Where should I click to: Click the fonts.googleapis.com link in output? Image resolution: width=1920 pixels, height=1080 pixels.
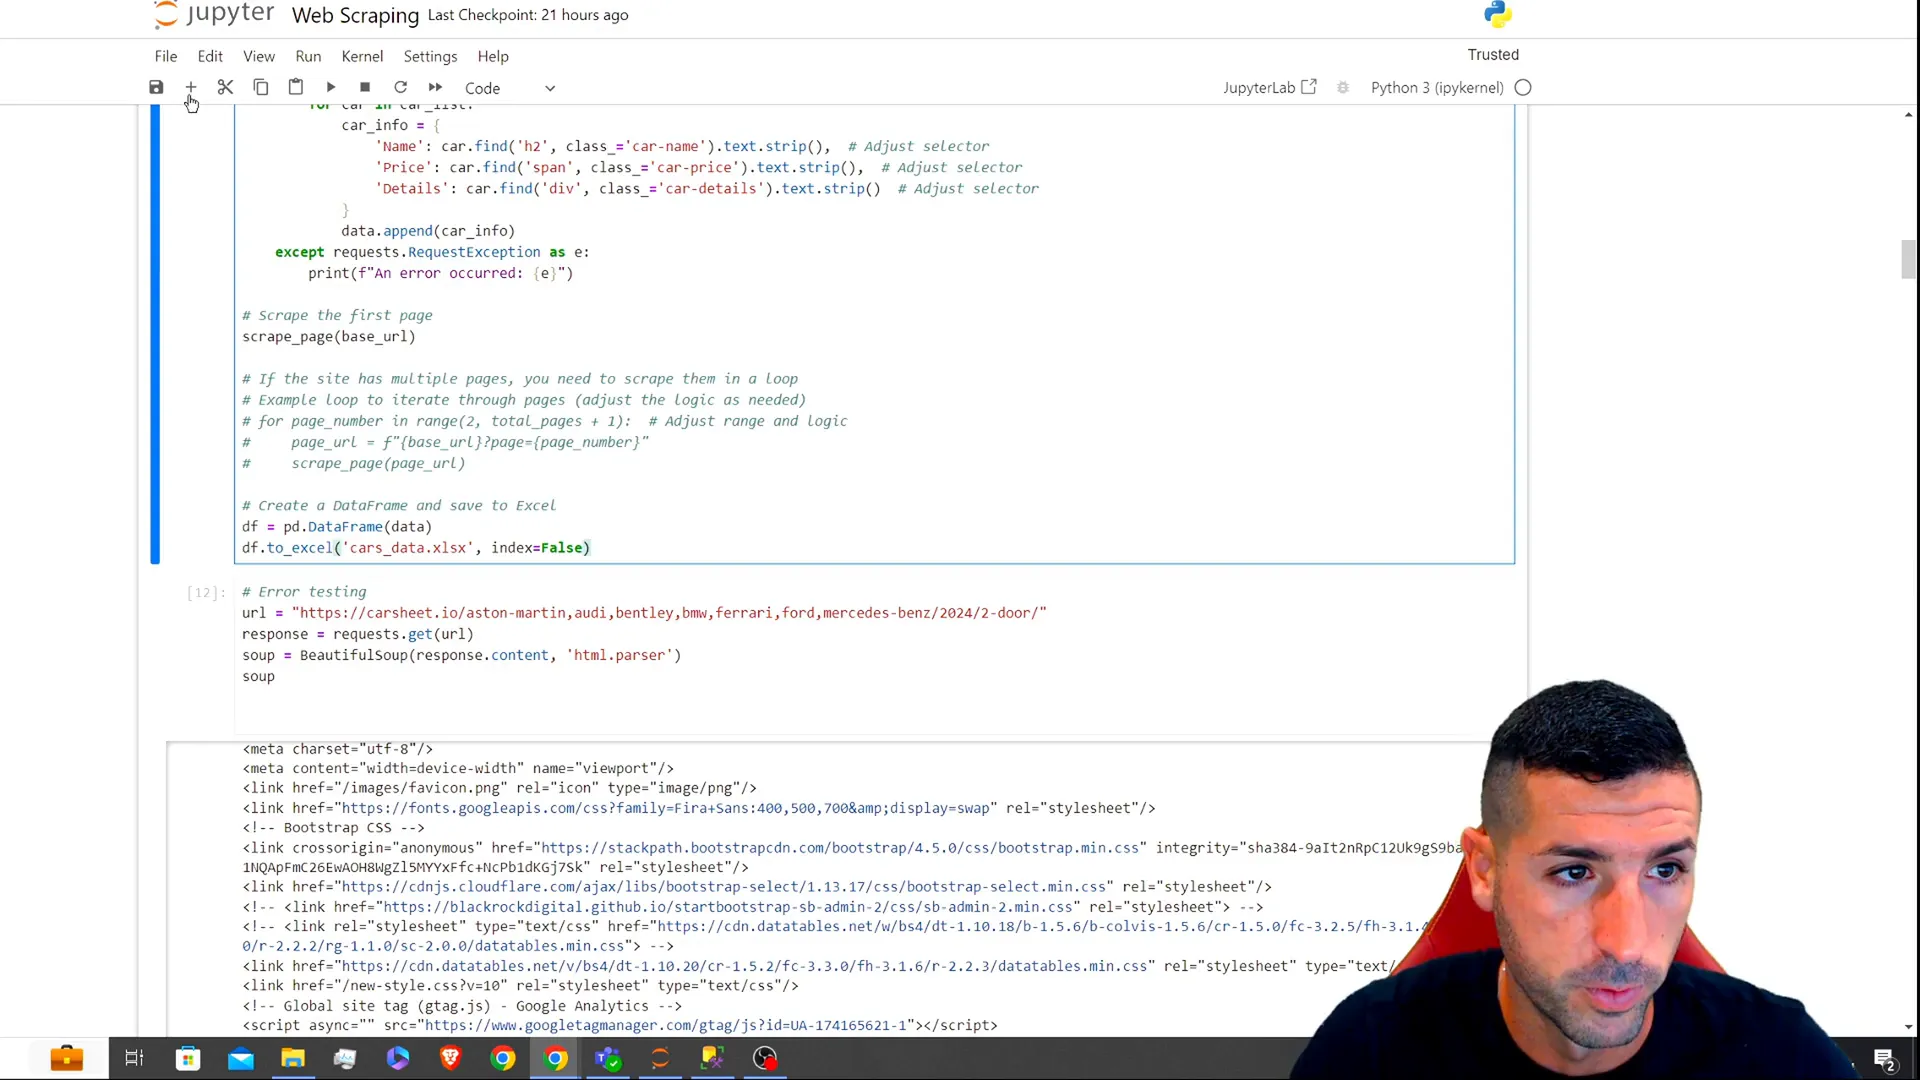pos(666,808)
